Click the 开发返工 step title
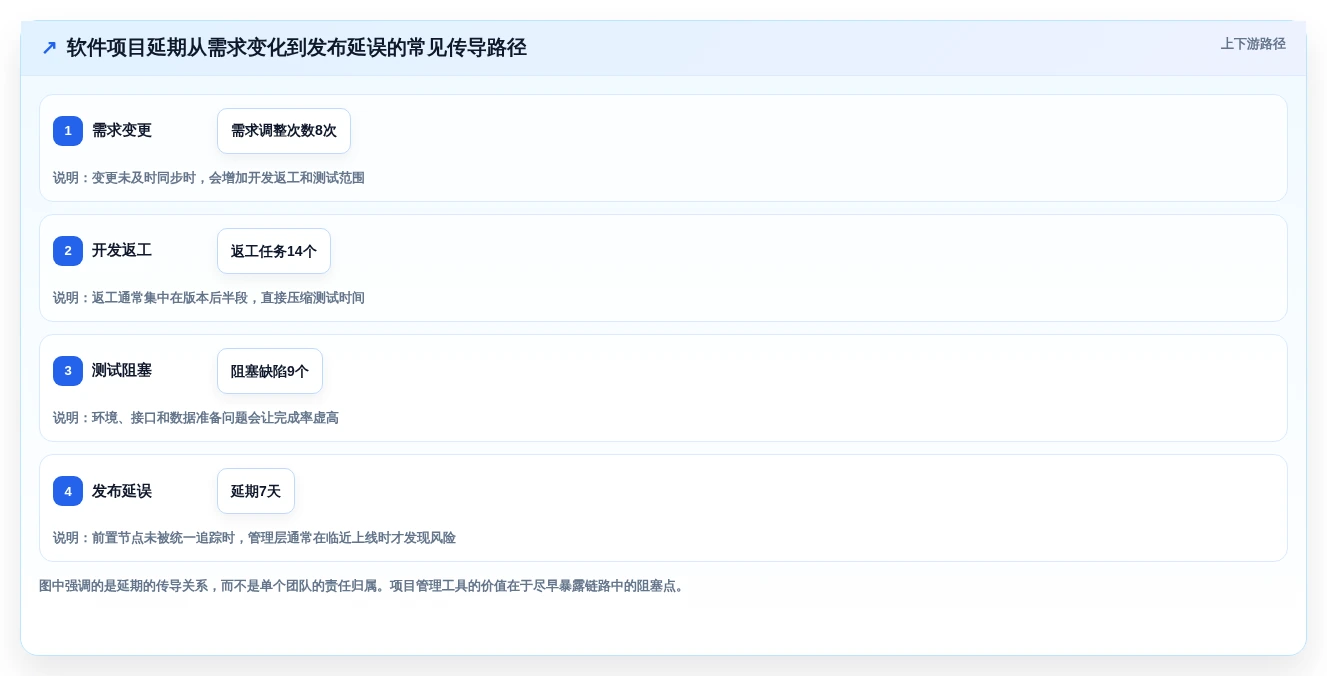Viewport: 1327px width, 676px height. point(122,251)
